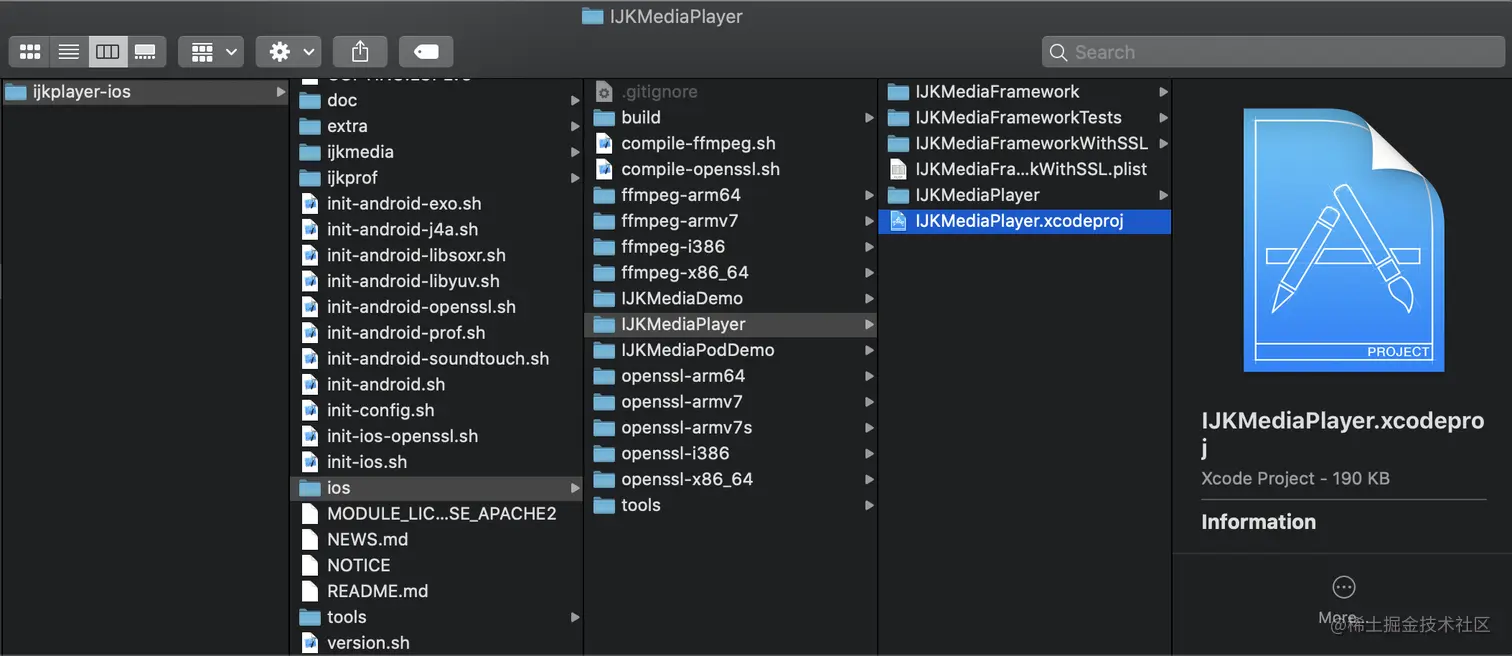The height and width of the screenshot is (656, 1512).
Task: Switch to icon view in toolbar
Action: 30,51
